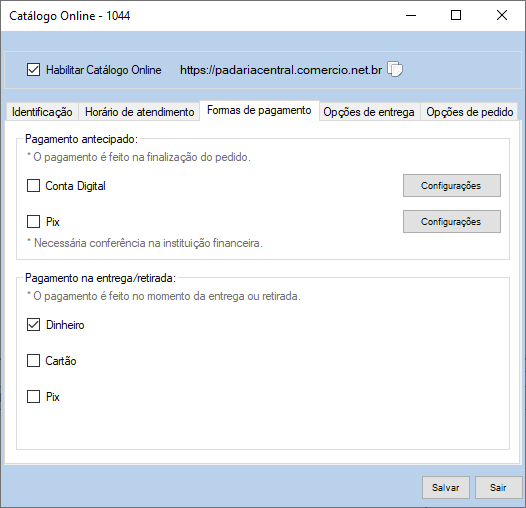
Task: Open the Opções de pedido tab
Action: tap(470, 112)
